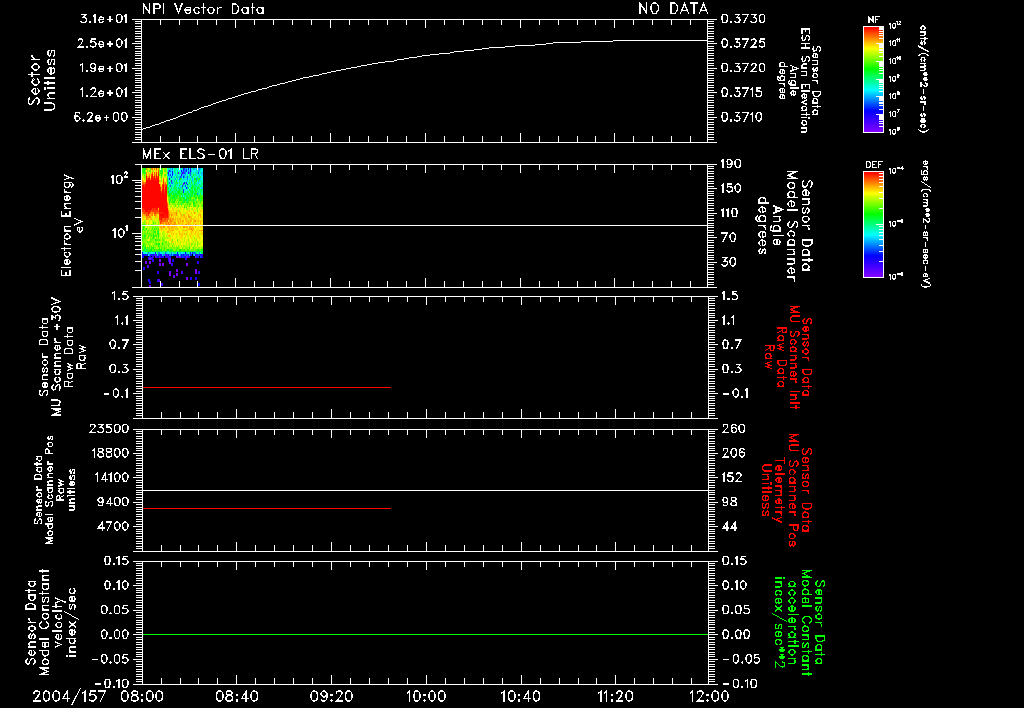Image resolution: width=1024 pixels, height=708 pixels.
Task: Click the red MU Scanner Int raw data line
Action: pos(266,387)
